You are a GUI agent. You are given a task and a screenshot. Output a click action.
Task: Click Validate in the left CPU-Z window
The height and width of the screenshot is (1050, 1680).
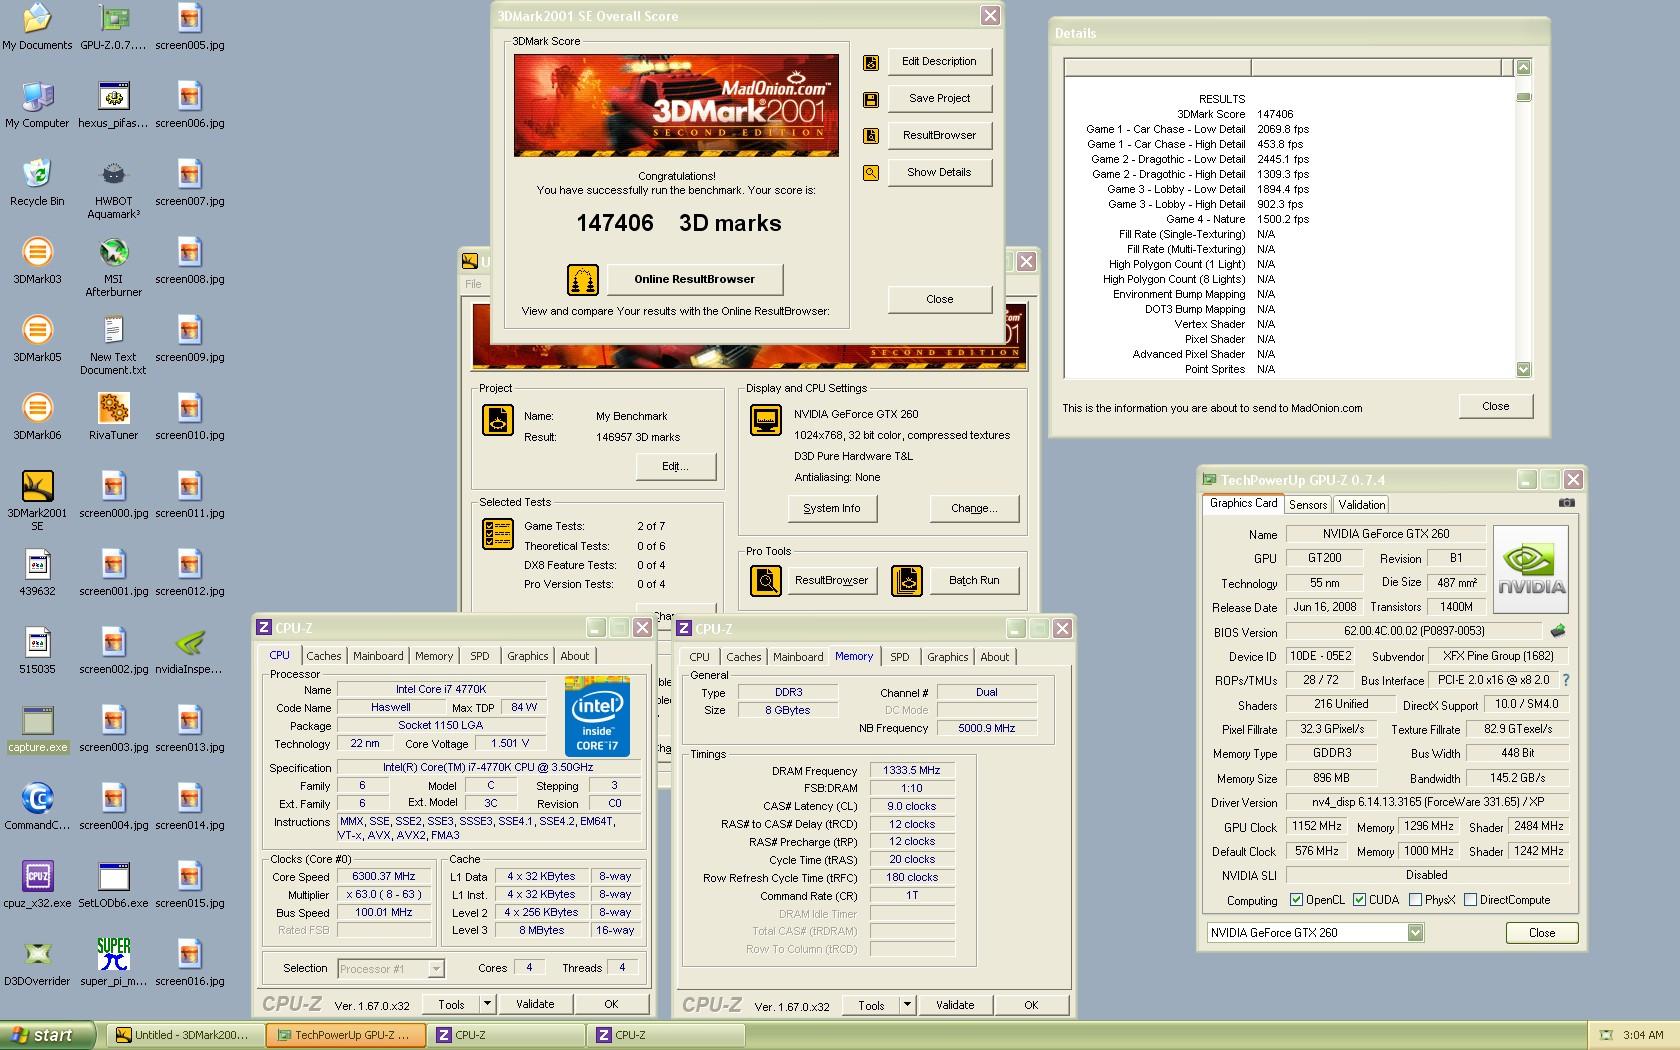click(535, 1004)
